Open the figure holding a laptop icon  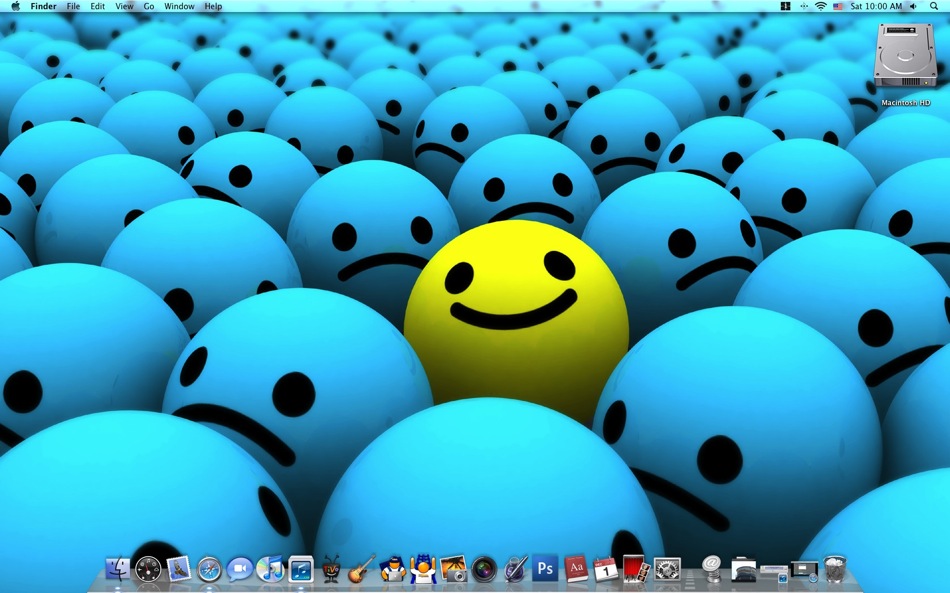click(393, 569)
